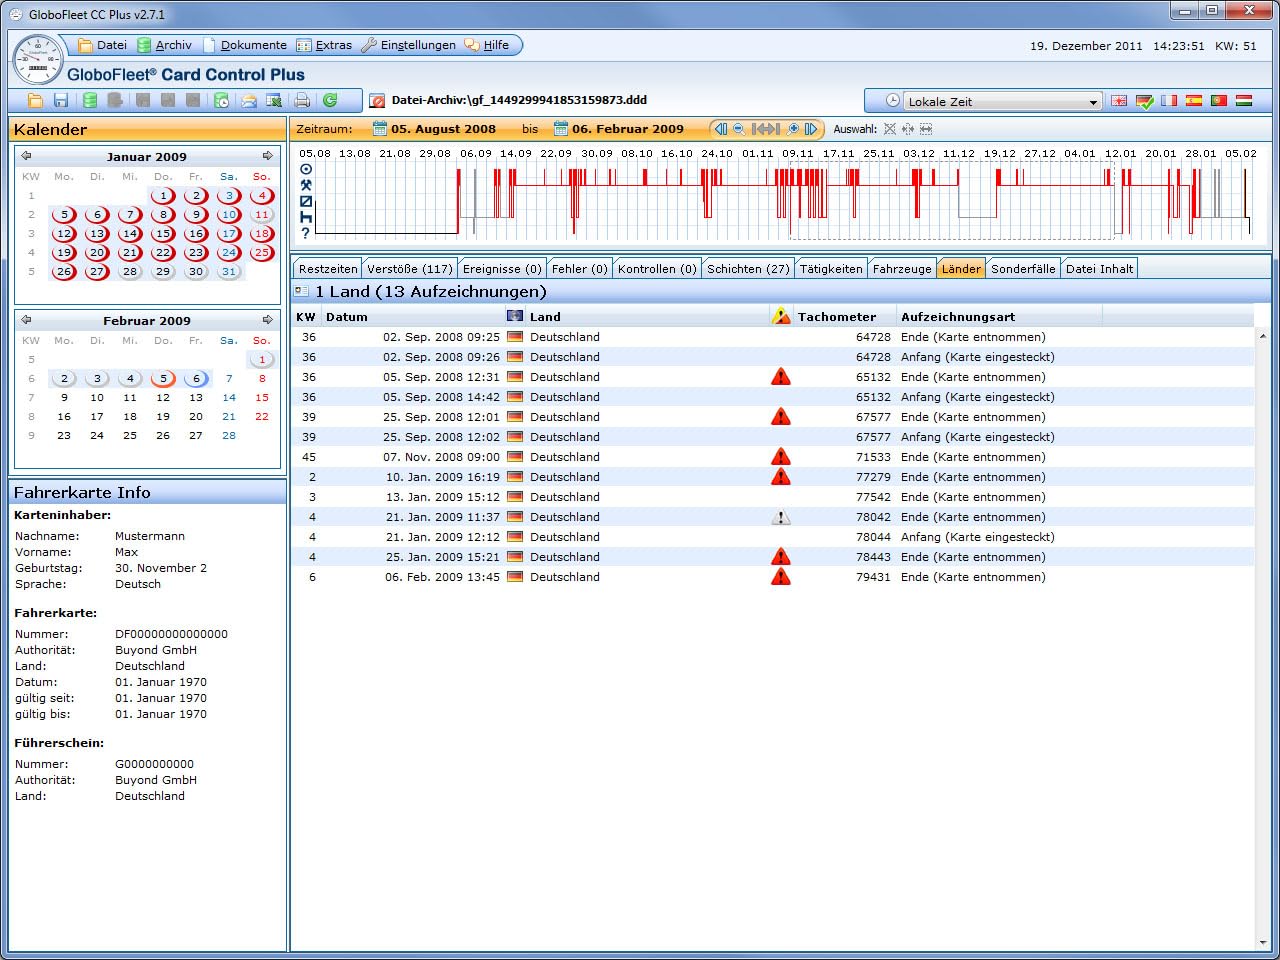Switch to the Schichten (27) tab

(748, 269)
